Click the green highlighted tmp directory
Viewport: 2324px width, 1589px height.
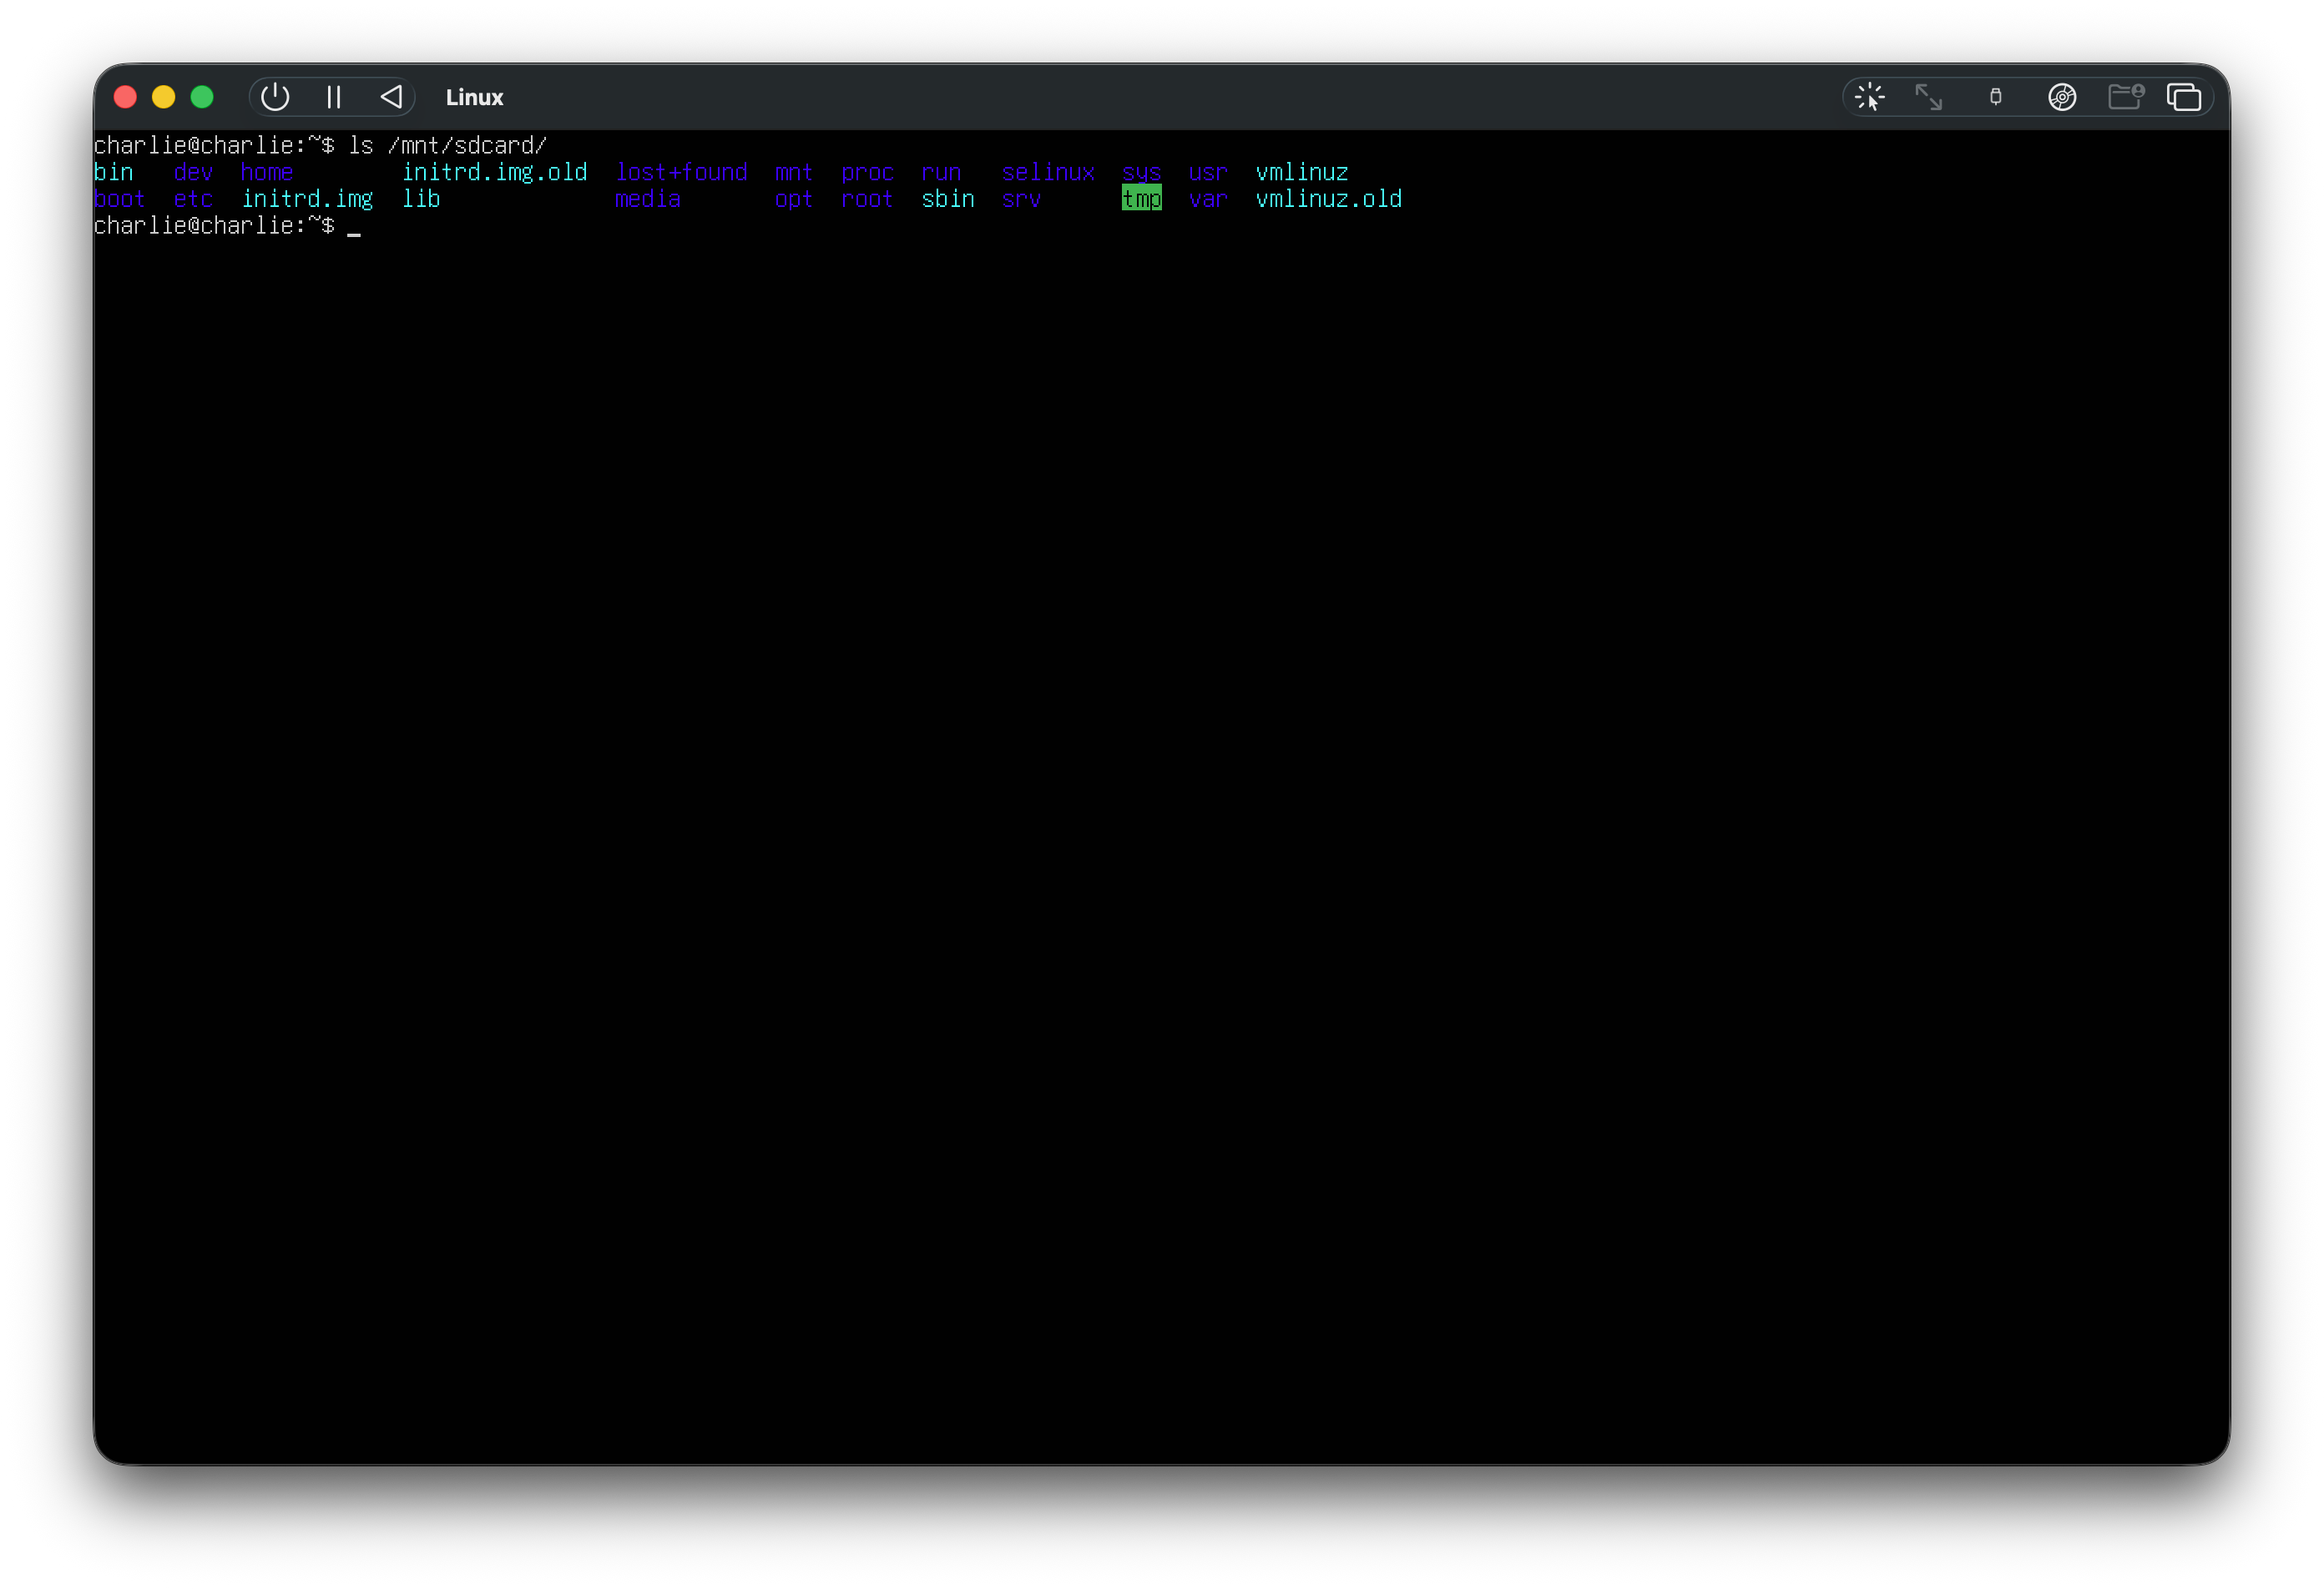1141,199
